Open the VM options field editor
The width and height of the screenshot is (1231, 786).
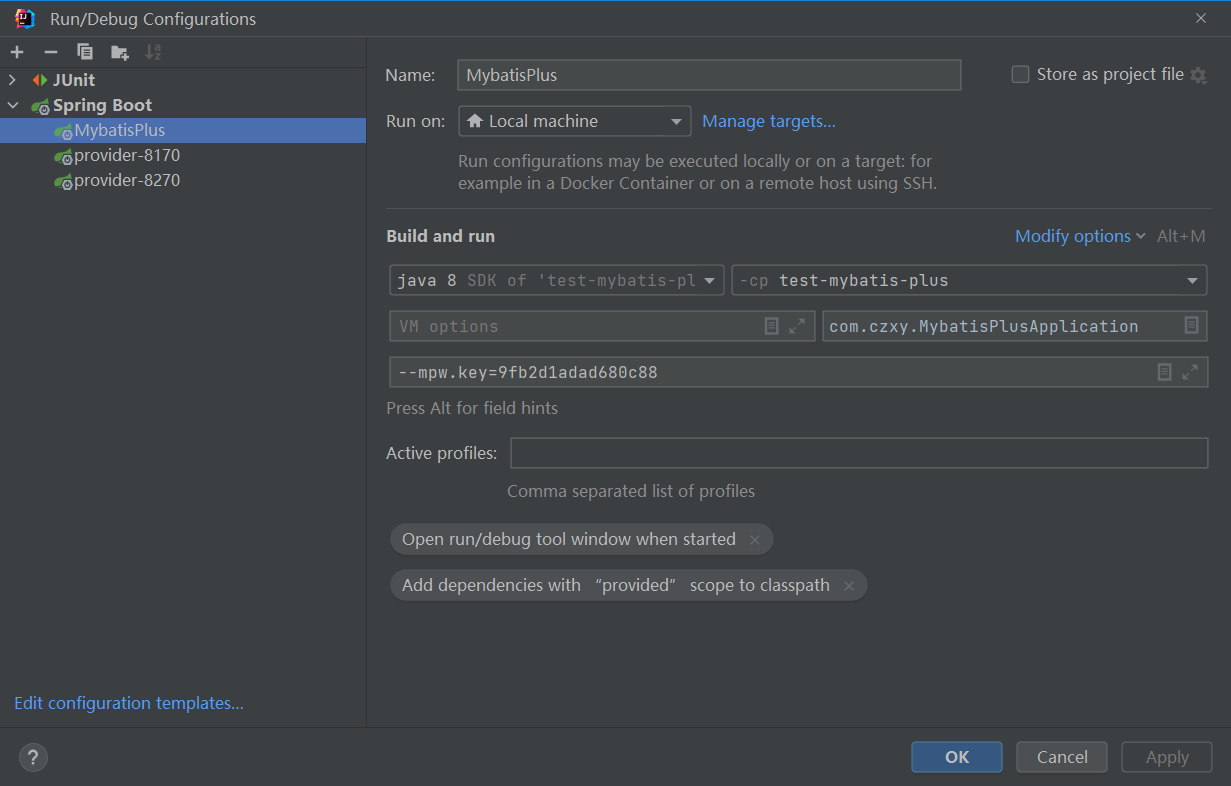[x=771, y=326]
